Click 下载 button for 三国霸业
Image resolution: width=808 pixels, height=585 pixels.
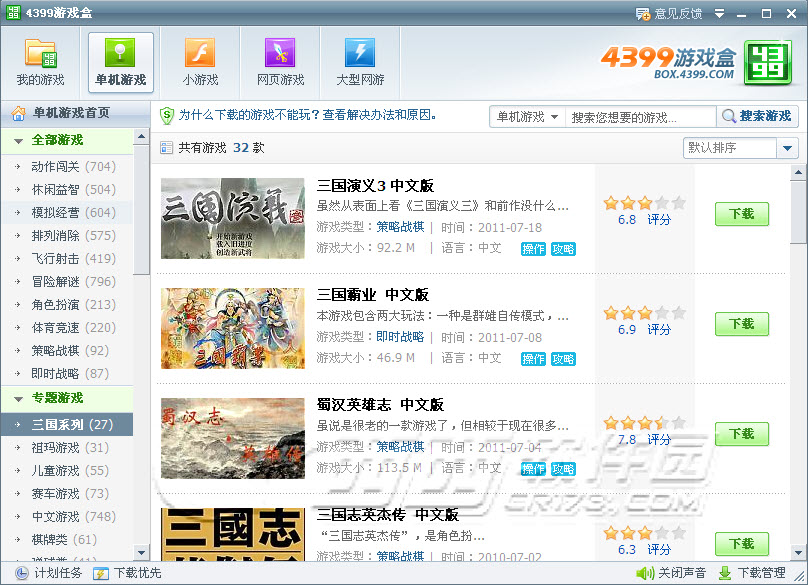(x=742, y=324)
